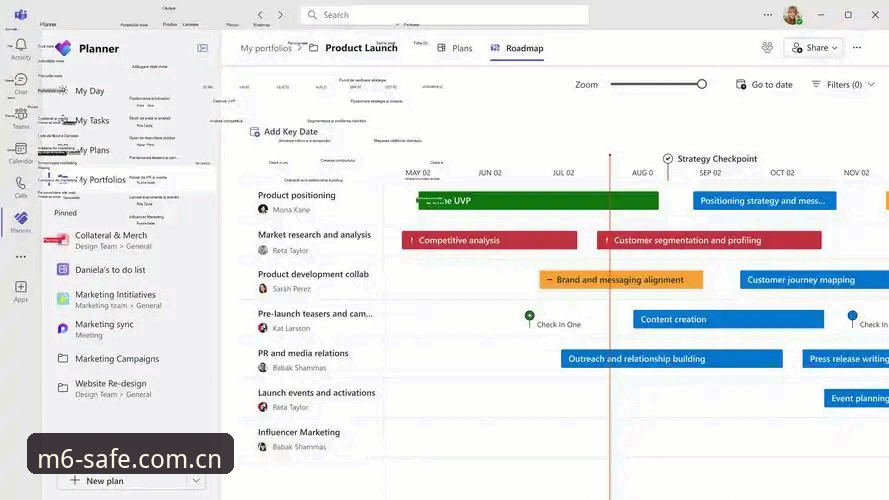The image size is (889, 500).
Task: Click My portfolios breadcrumb link
Action: point(266,48)
